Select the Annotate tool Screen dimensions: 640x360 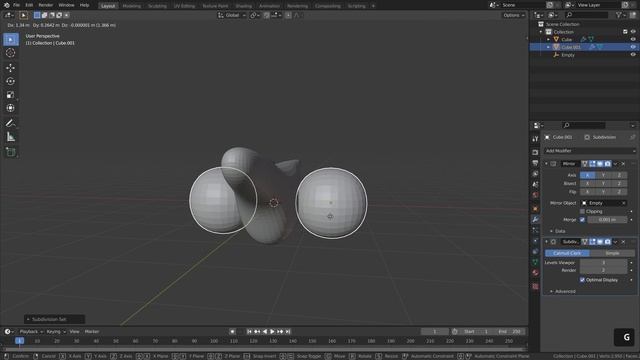pyautogui.click(x=11, y=123)
